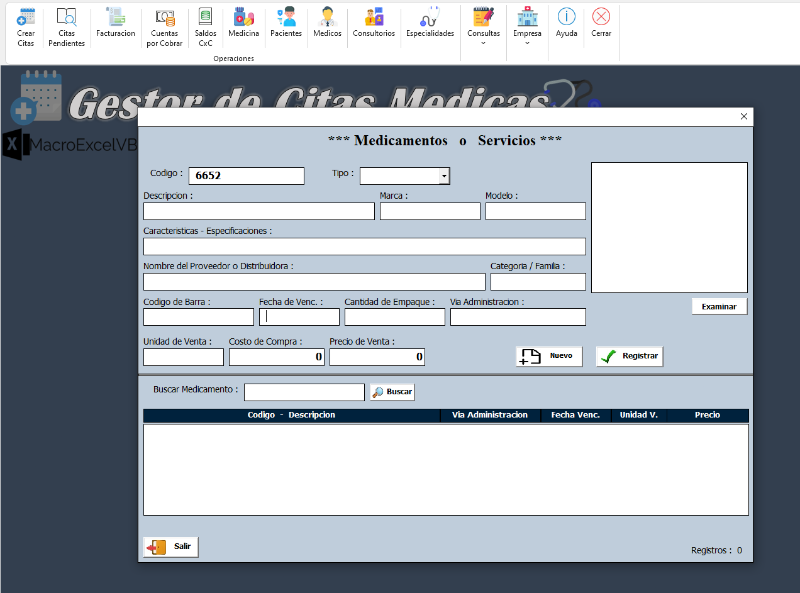Click the Precio de Venta field
This screenshot has height=593, width=800.
pyautogui.click(x=377, y=357)
